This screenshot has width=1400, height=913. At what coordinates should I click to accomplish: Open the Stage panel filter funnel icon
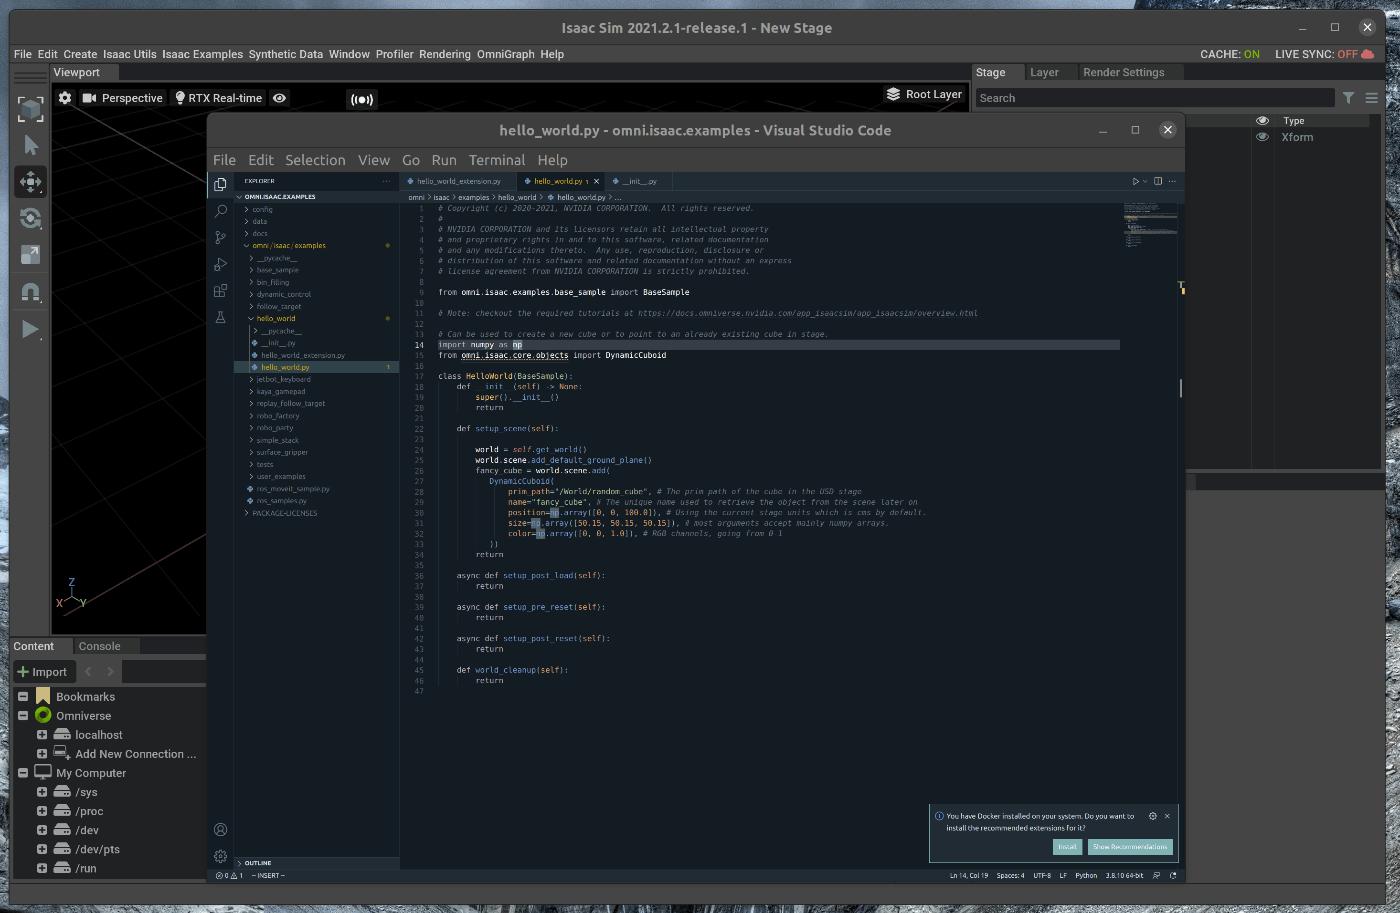[1348, 98]
